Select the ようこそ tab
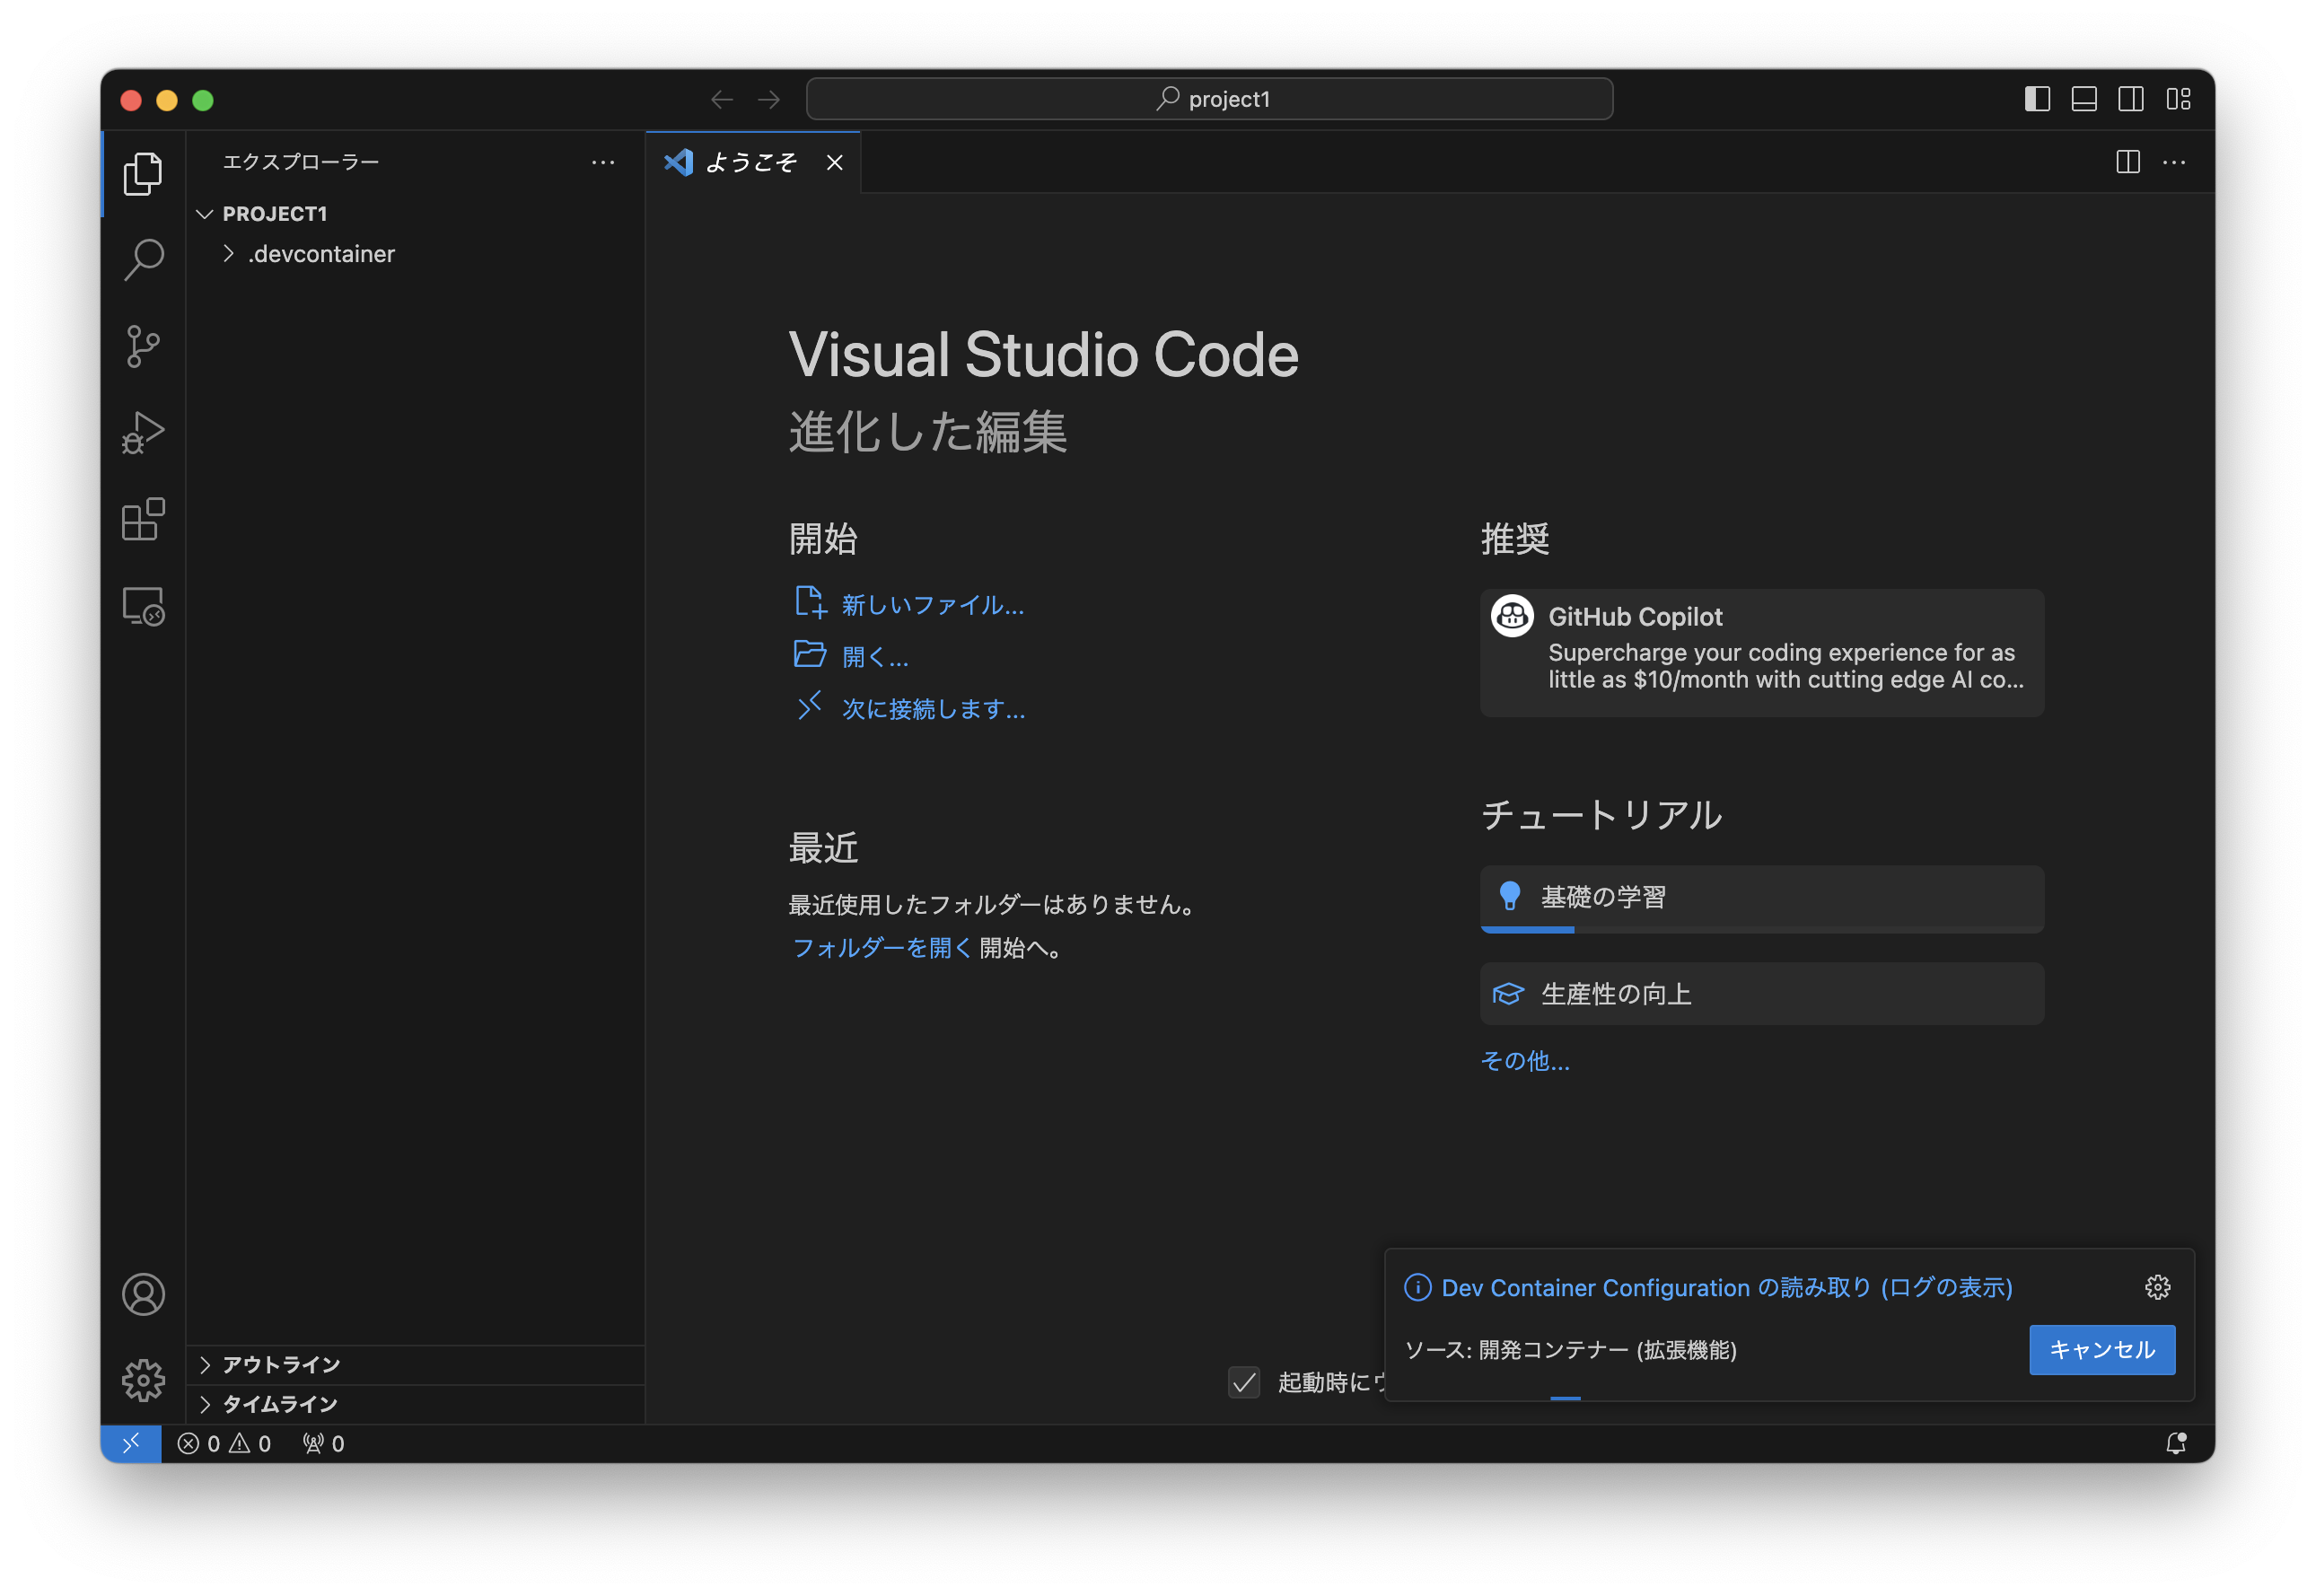The height and width of the screenshot is (1596, 2316). (x=750, y=162)
